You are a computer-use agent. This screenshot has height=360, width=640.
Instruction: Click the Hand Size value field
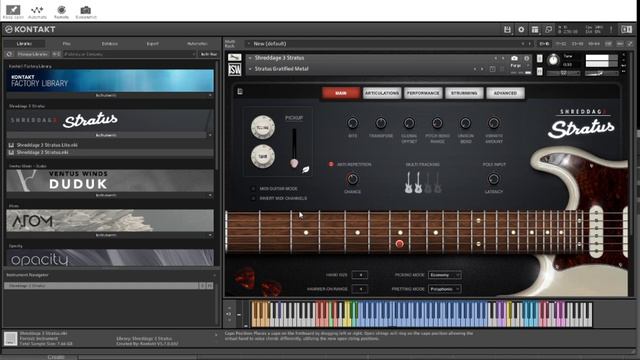[360, 275]
